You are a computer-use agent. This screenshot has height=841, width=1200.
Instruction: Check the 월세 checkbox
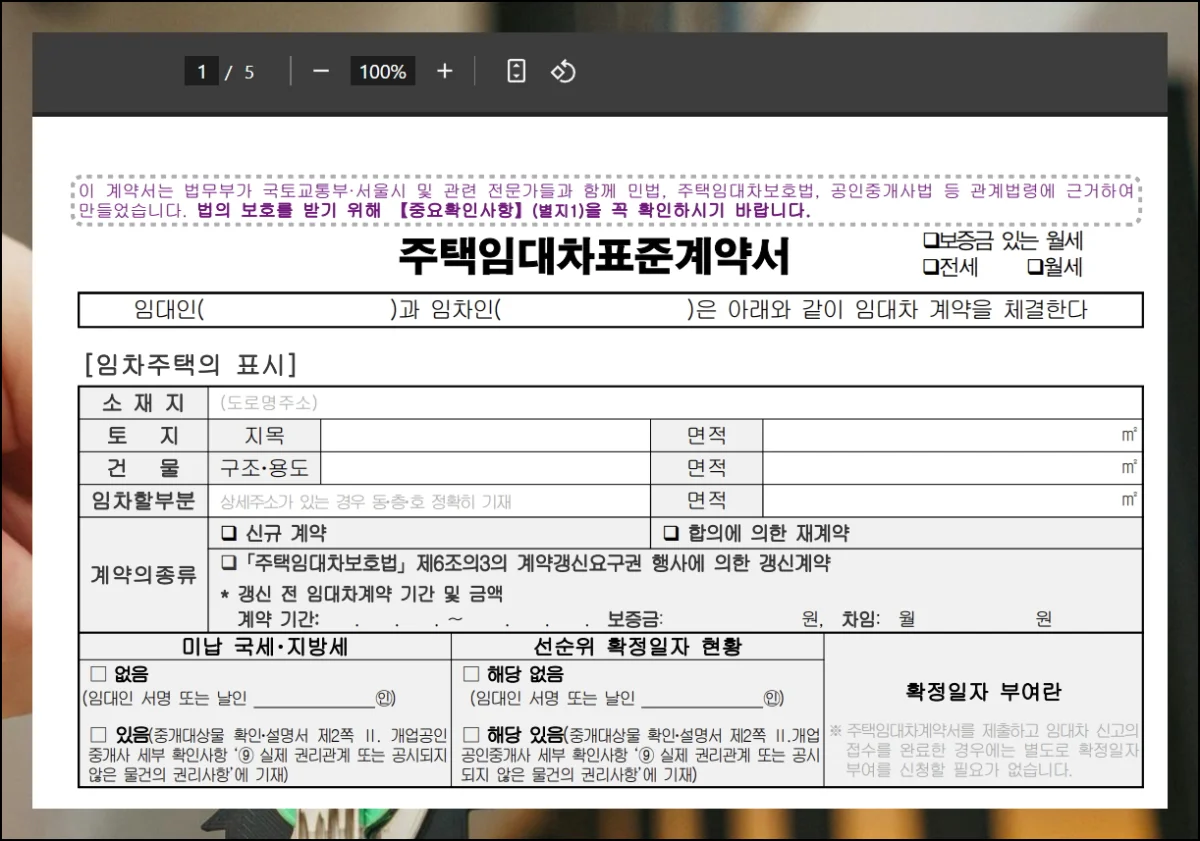coord(1035,267)
